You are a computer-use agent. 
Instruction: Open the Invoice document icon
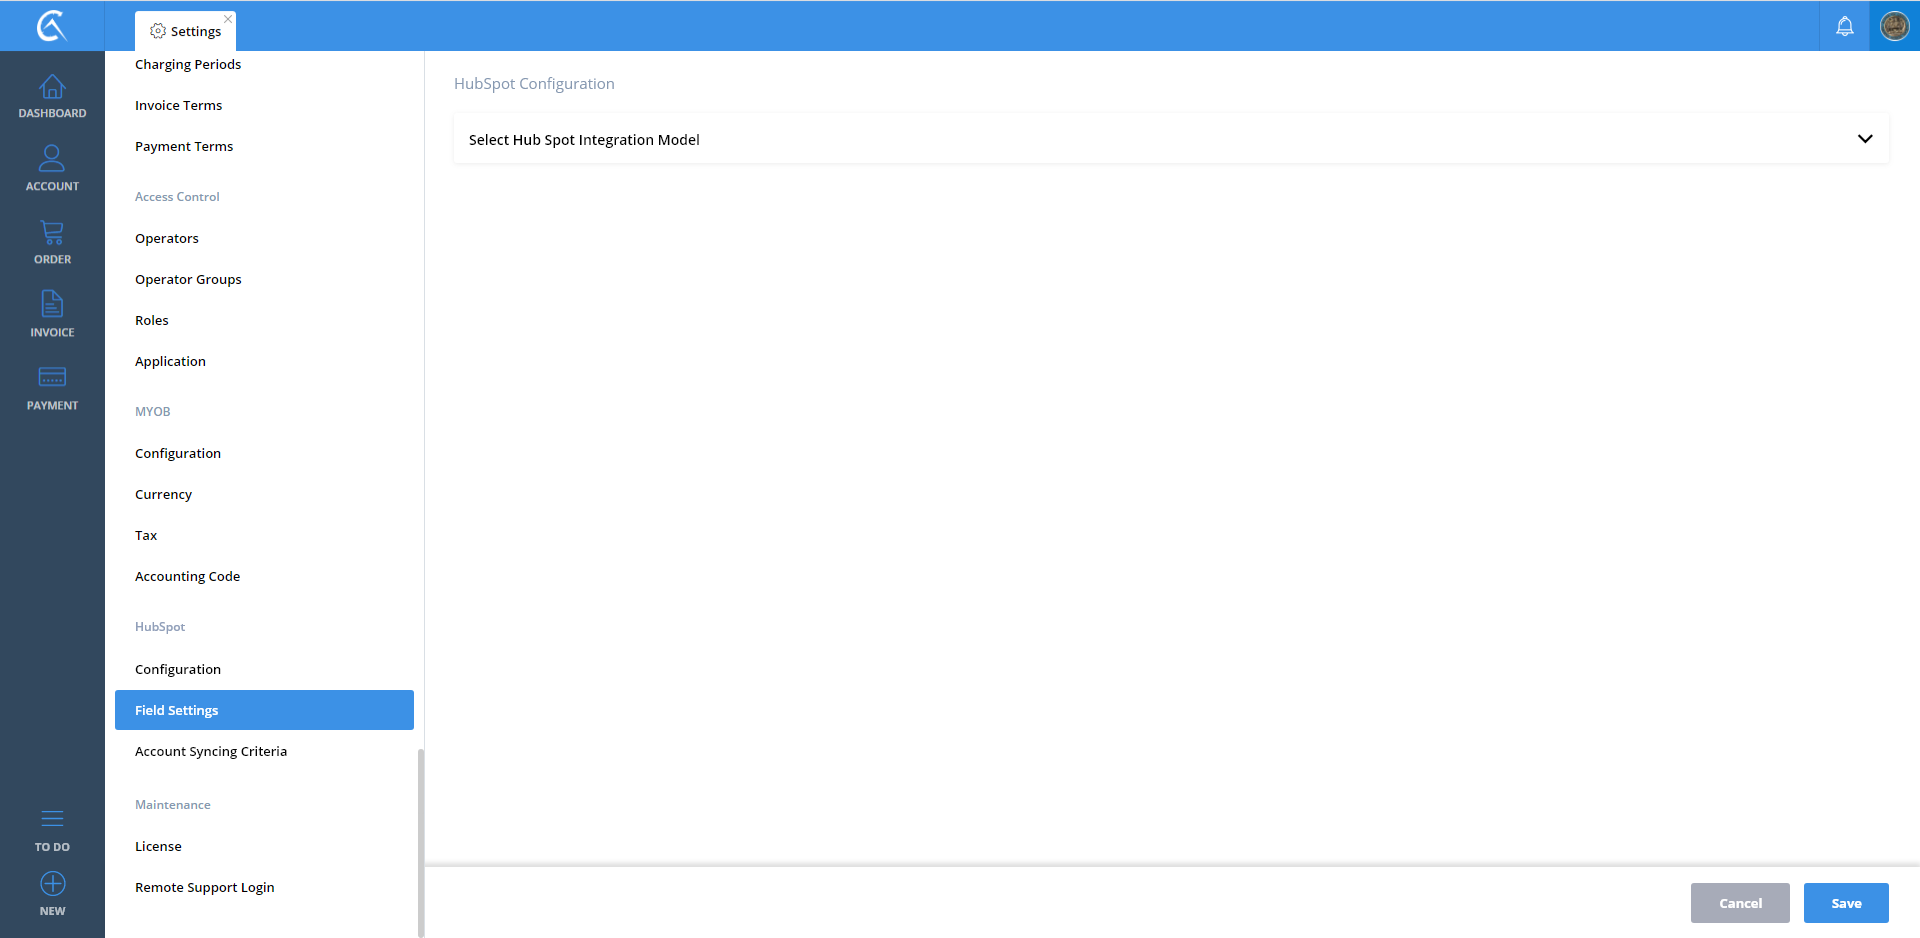[52, 306]
